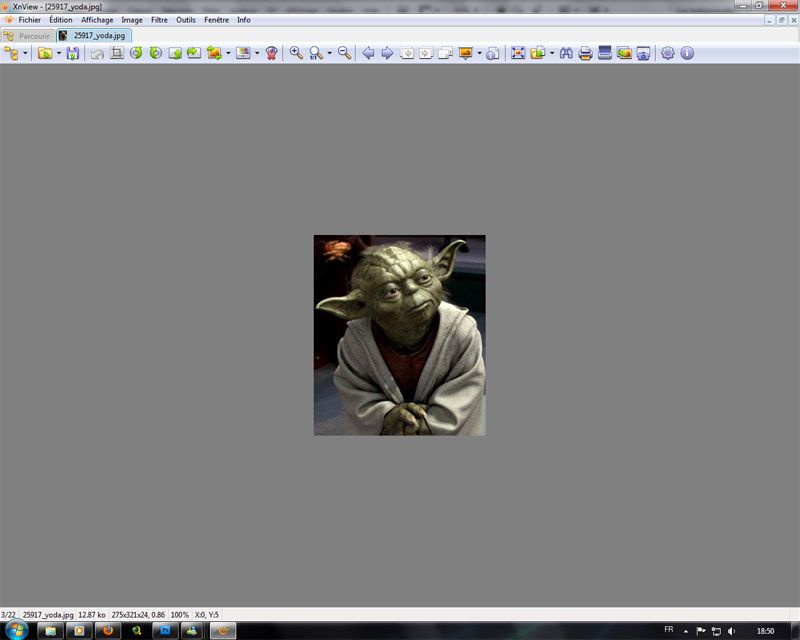Click 12.87 ko file size in status bar
This screenshot has height=640, width=800.
92,615
